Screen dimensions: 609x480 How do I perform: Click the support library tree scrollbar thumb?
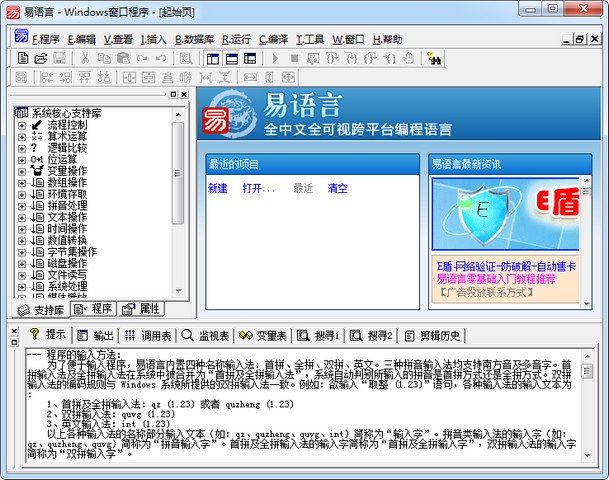[178, 173]
